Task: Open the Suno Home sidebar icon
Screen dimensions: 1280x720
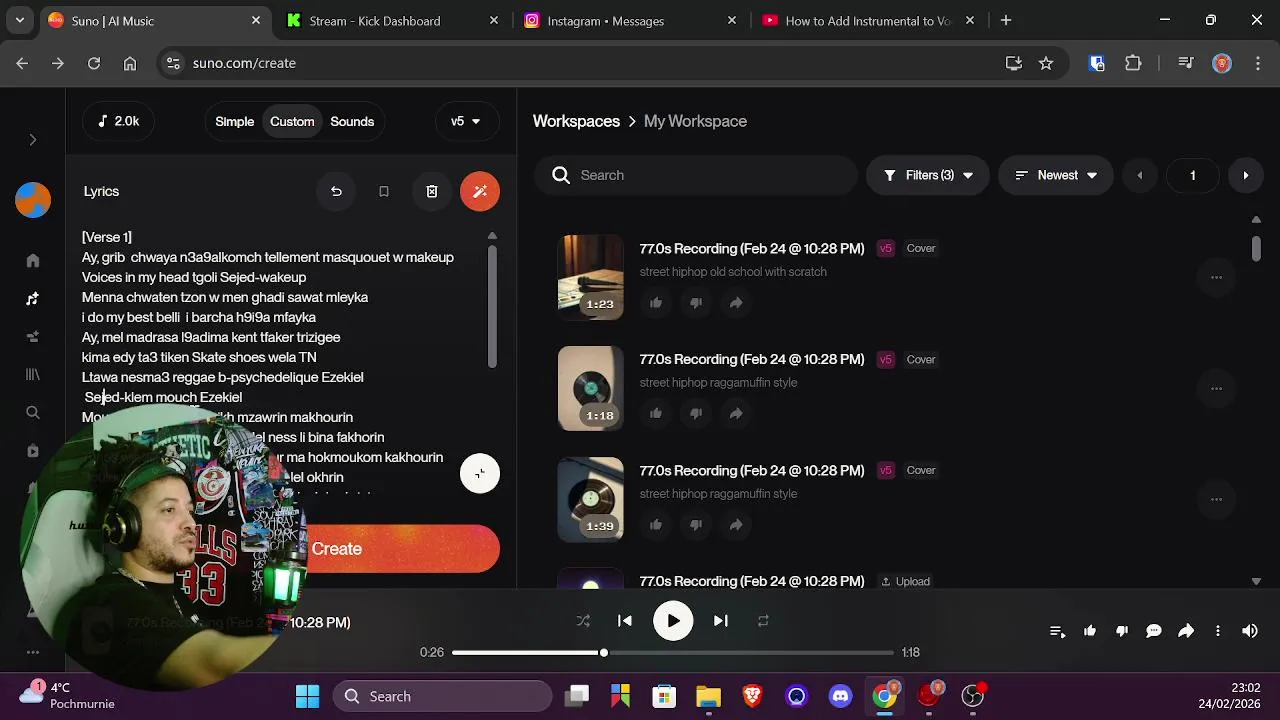Action: click(x=33, y=261)
